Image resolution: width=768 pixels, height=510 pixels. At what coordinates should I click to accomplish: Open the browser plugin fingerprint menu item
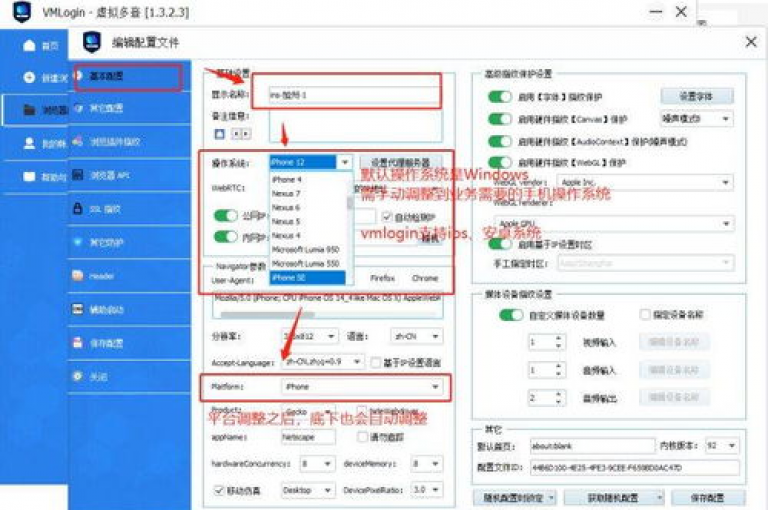click(130, 142)
